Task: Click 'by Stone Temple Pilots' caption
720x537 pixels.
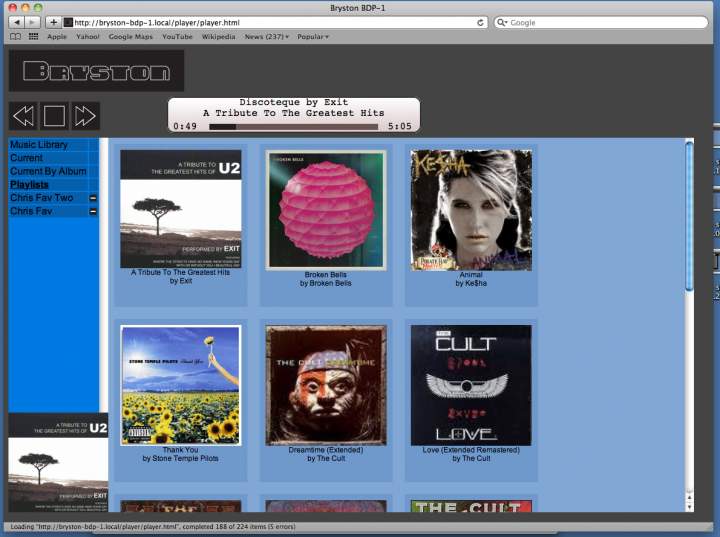Action: (180, 458)
